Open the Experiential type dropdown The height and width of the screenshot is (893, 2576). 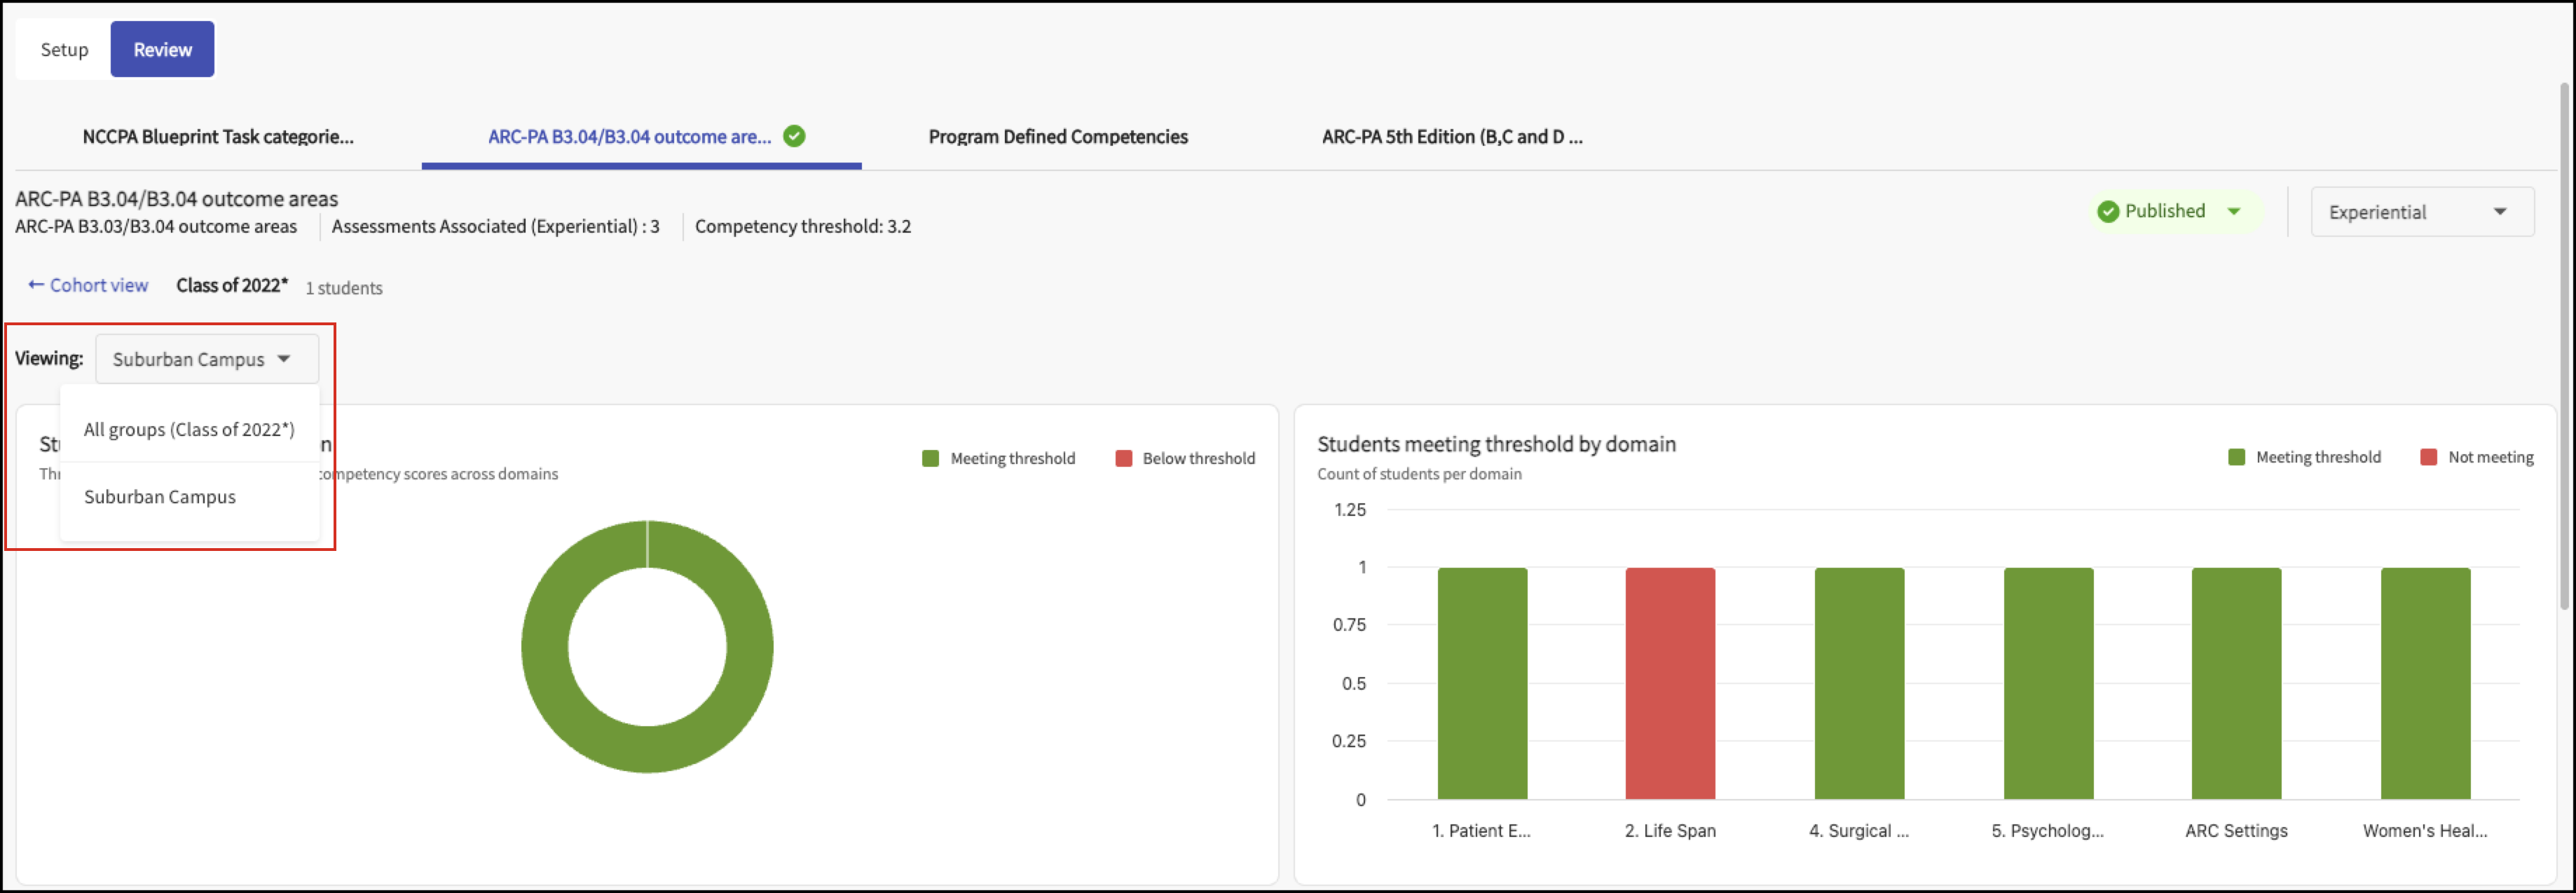[x=2421, y=212]
